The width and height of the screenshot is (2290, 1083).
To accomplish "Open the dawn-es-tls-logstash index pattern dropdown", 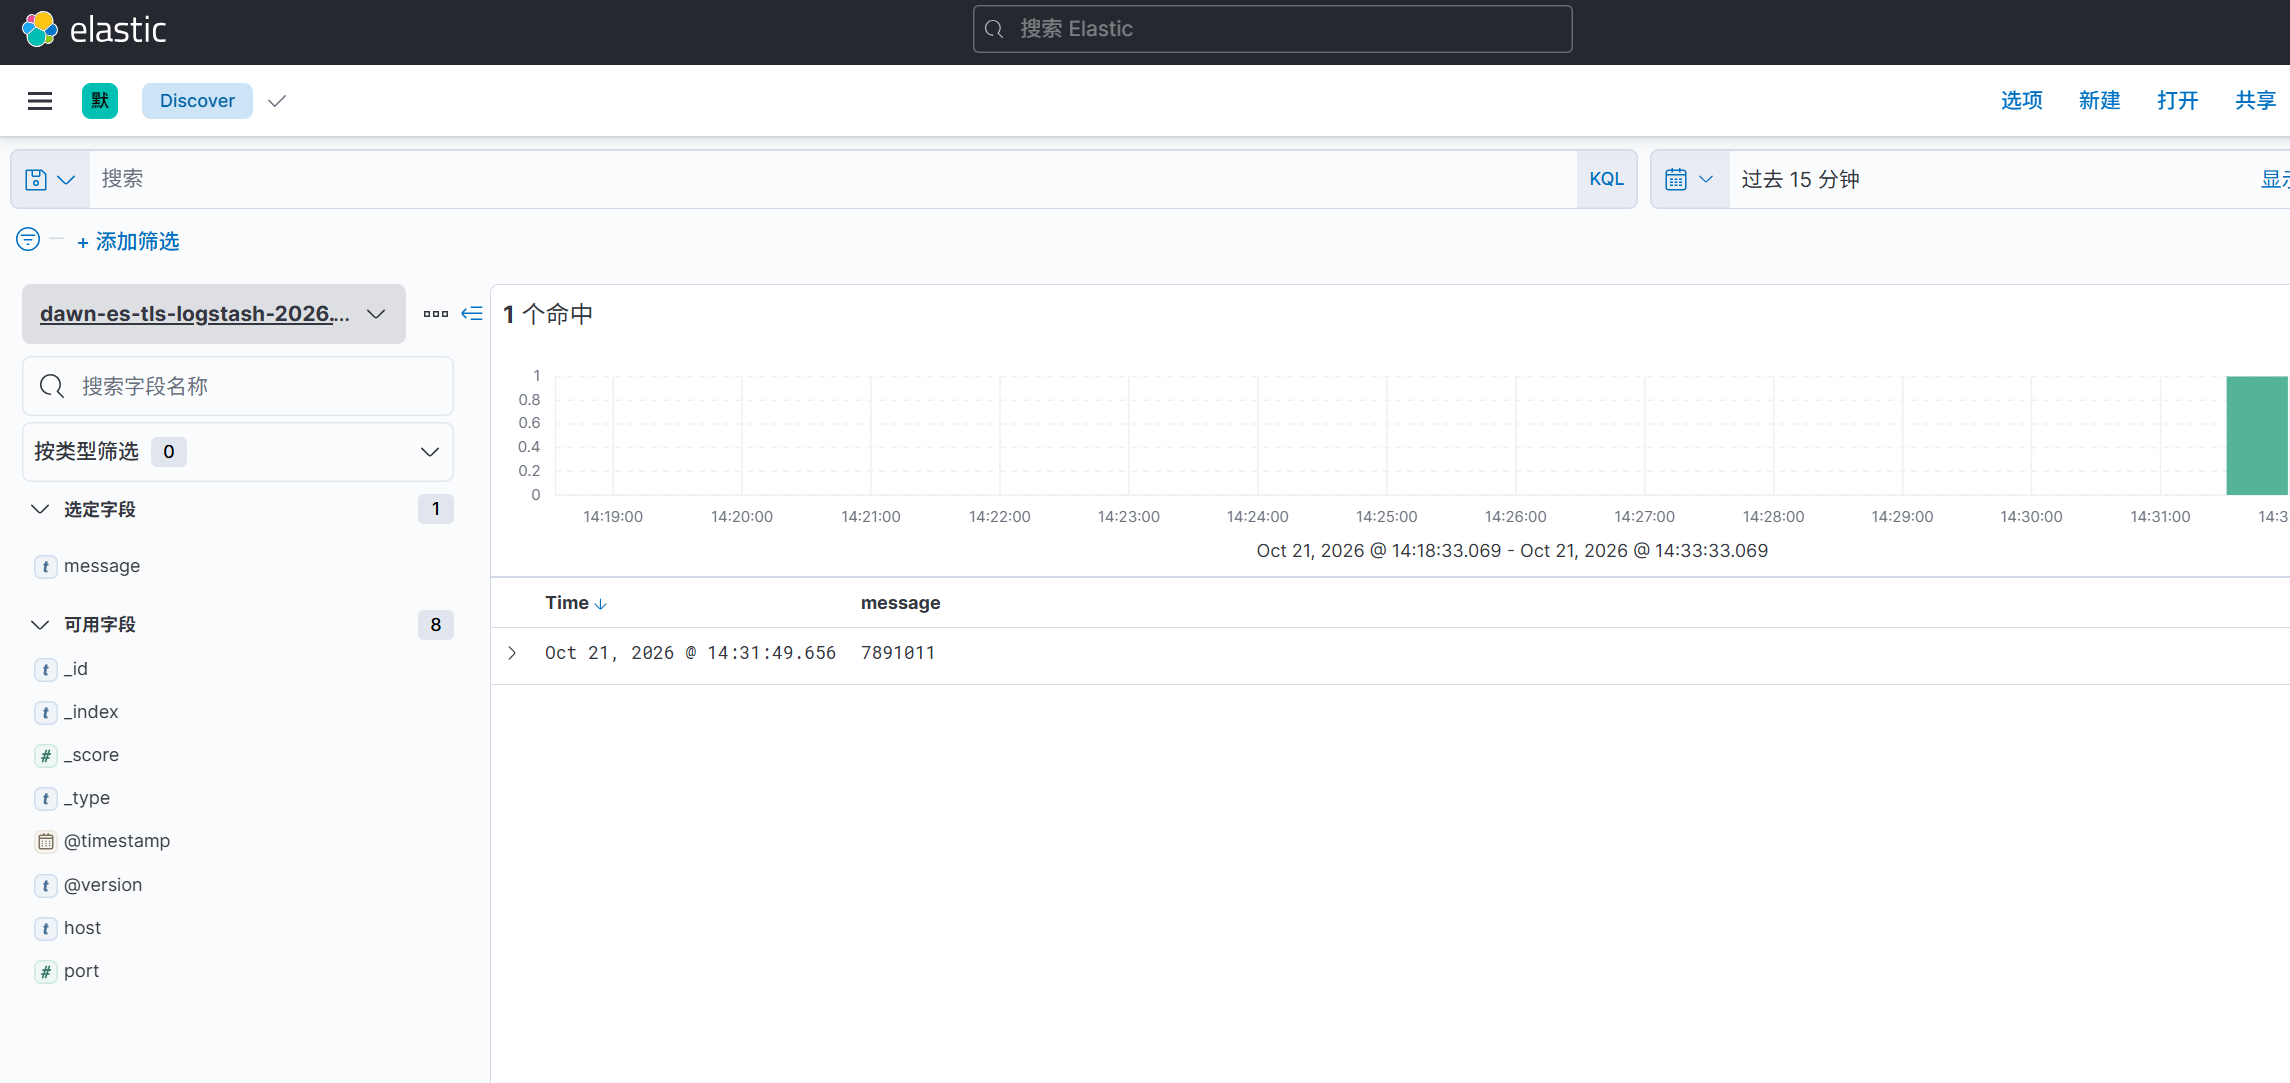I will point(214,314).
